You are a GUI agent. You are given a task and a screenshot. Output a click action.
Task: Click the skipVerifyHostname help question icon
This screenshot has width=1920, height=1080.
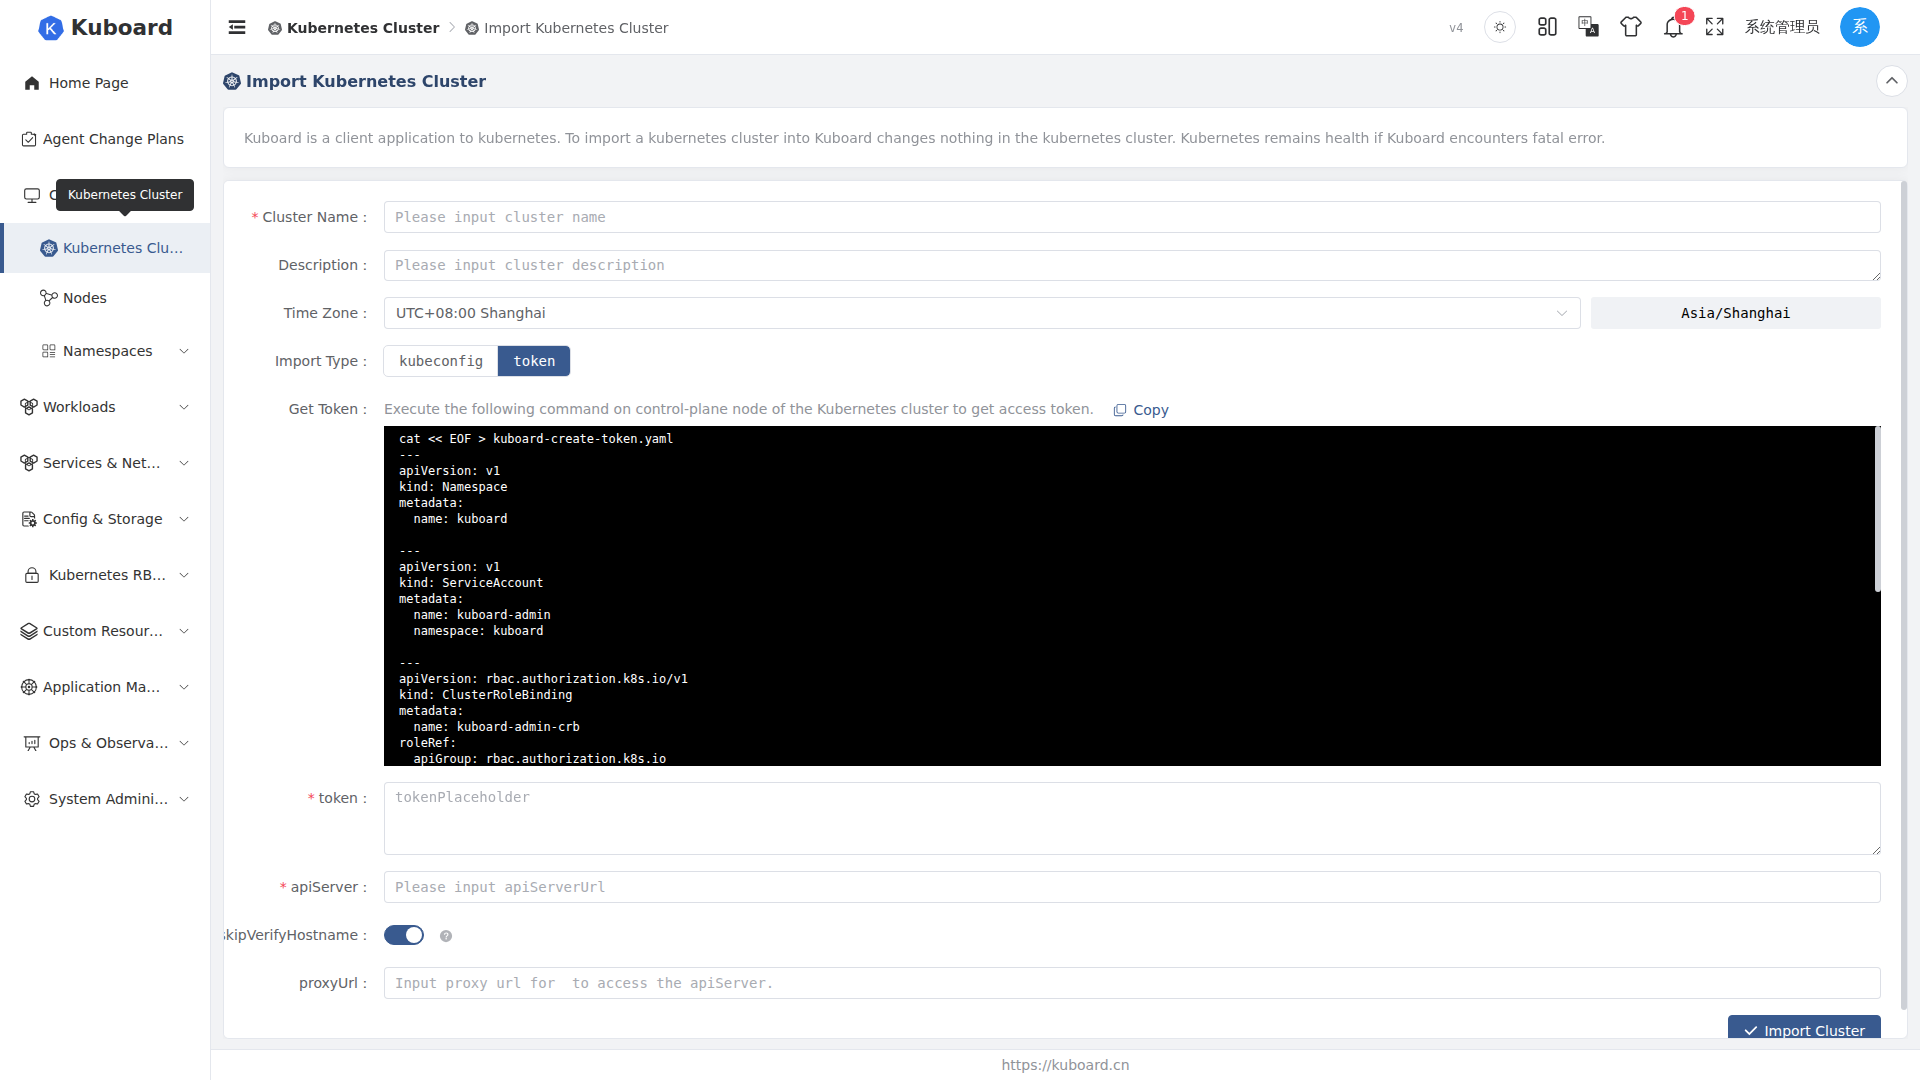[x=446, y=936]
